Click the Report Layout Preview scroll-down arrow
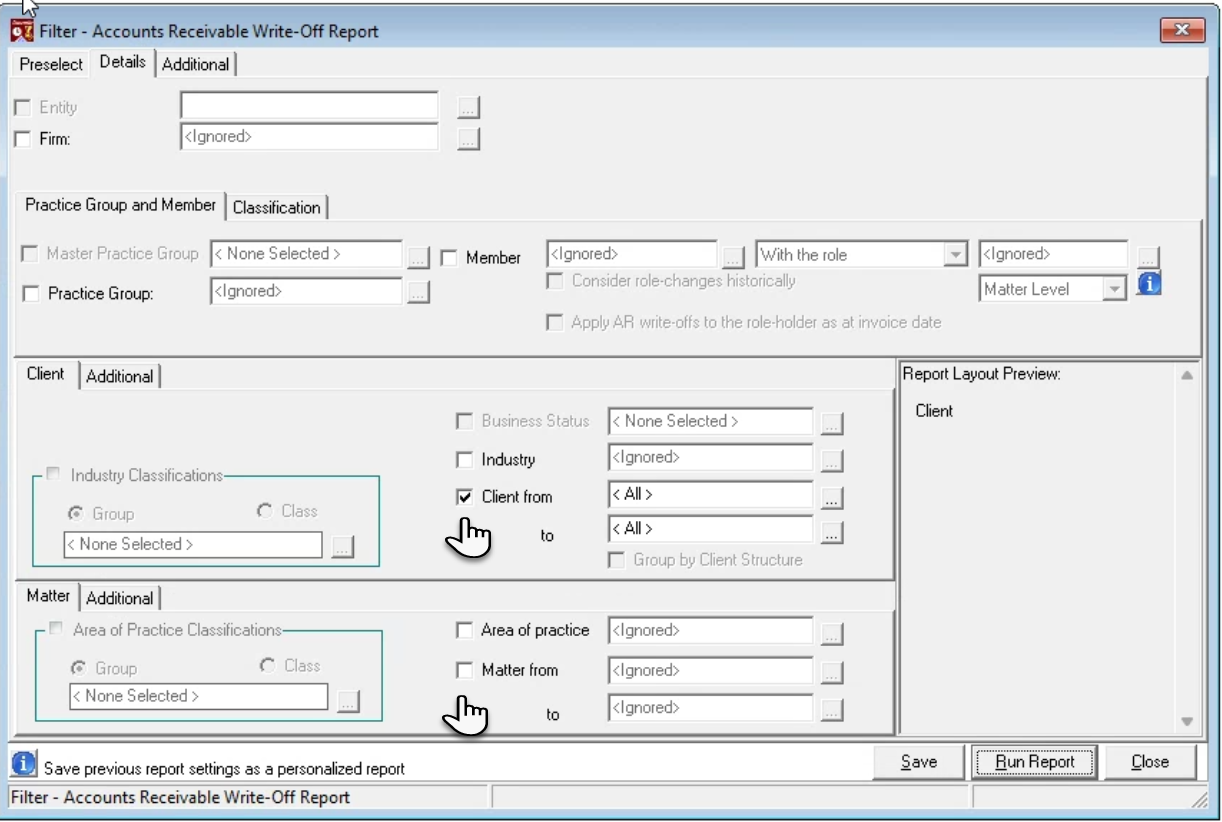Screen dimensions: 1222x822 coord(1187,721)
